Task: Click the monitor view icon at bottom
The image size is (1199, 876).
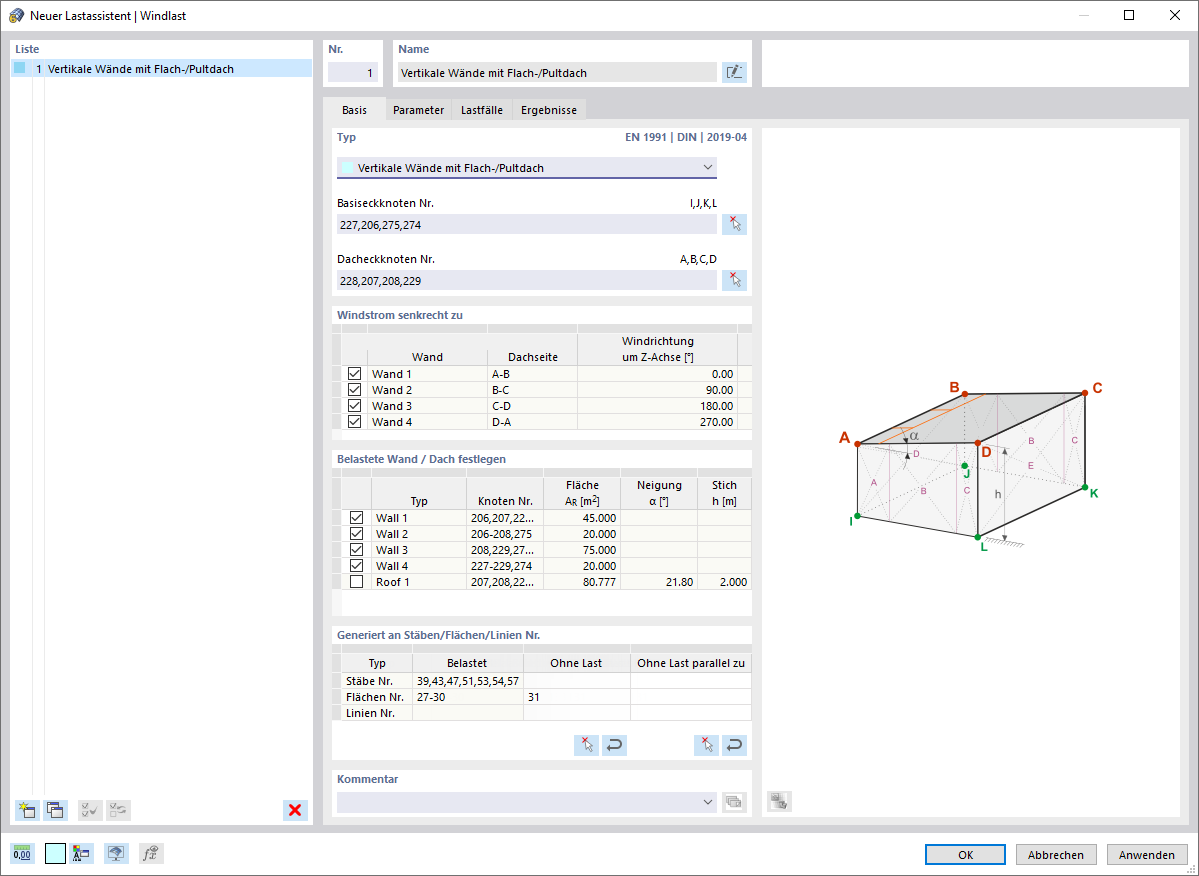Action: [x=115, y=854]
